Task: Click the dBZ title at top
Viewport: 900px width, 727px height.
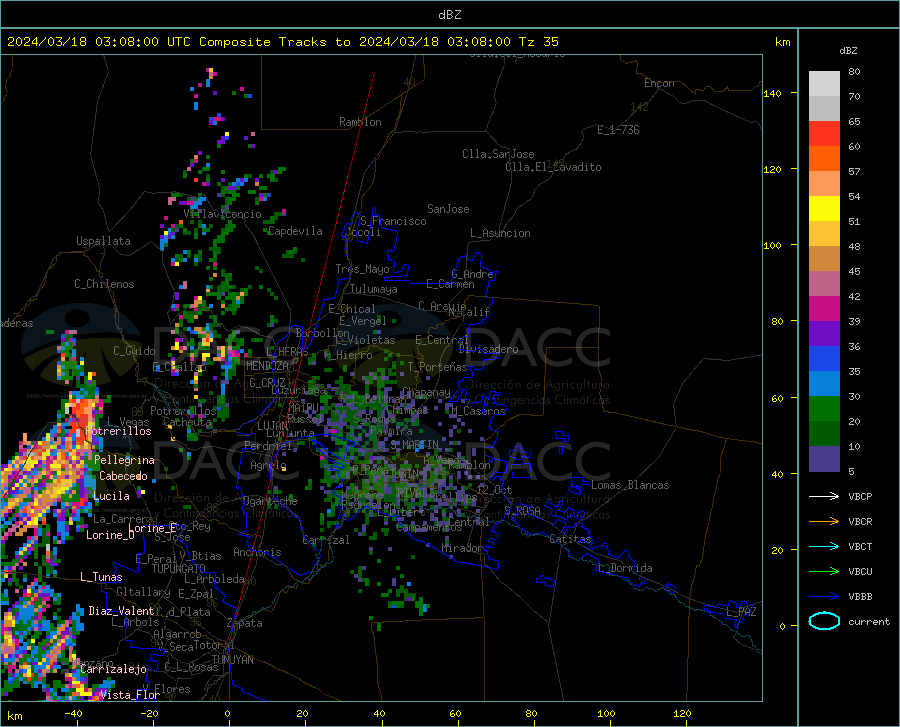Action: (449, 15)
